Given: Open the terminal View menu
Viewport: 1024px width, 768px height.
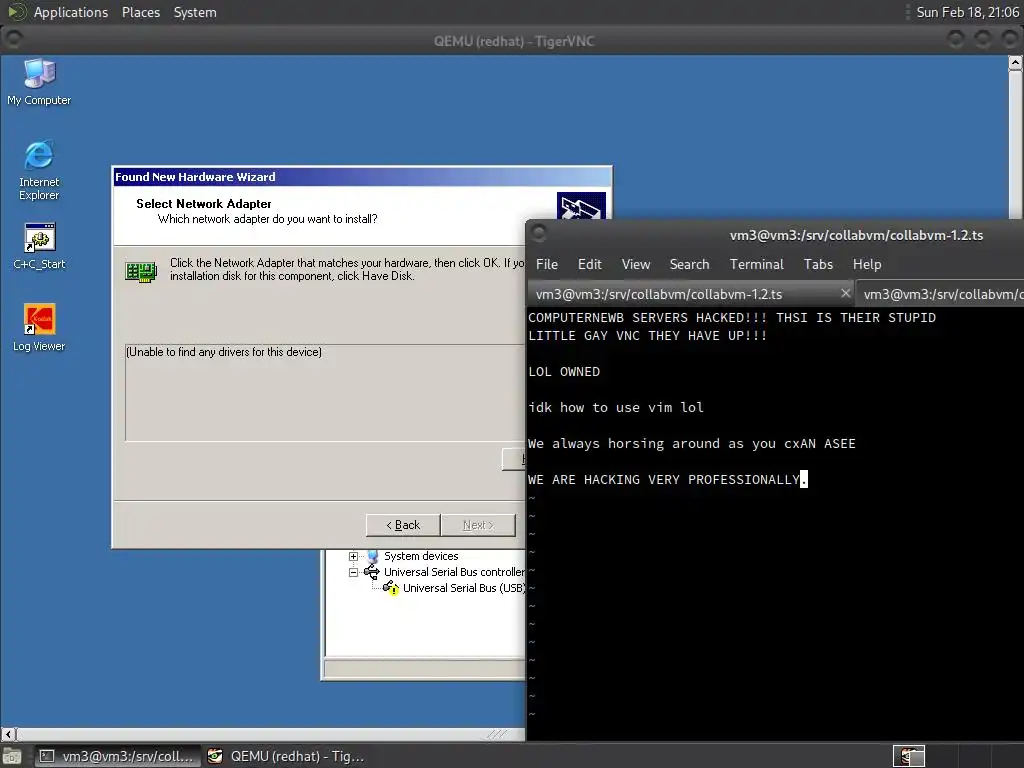Looking at the screenshot, I should 635,264.
